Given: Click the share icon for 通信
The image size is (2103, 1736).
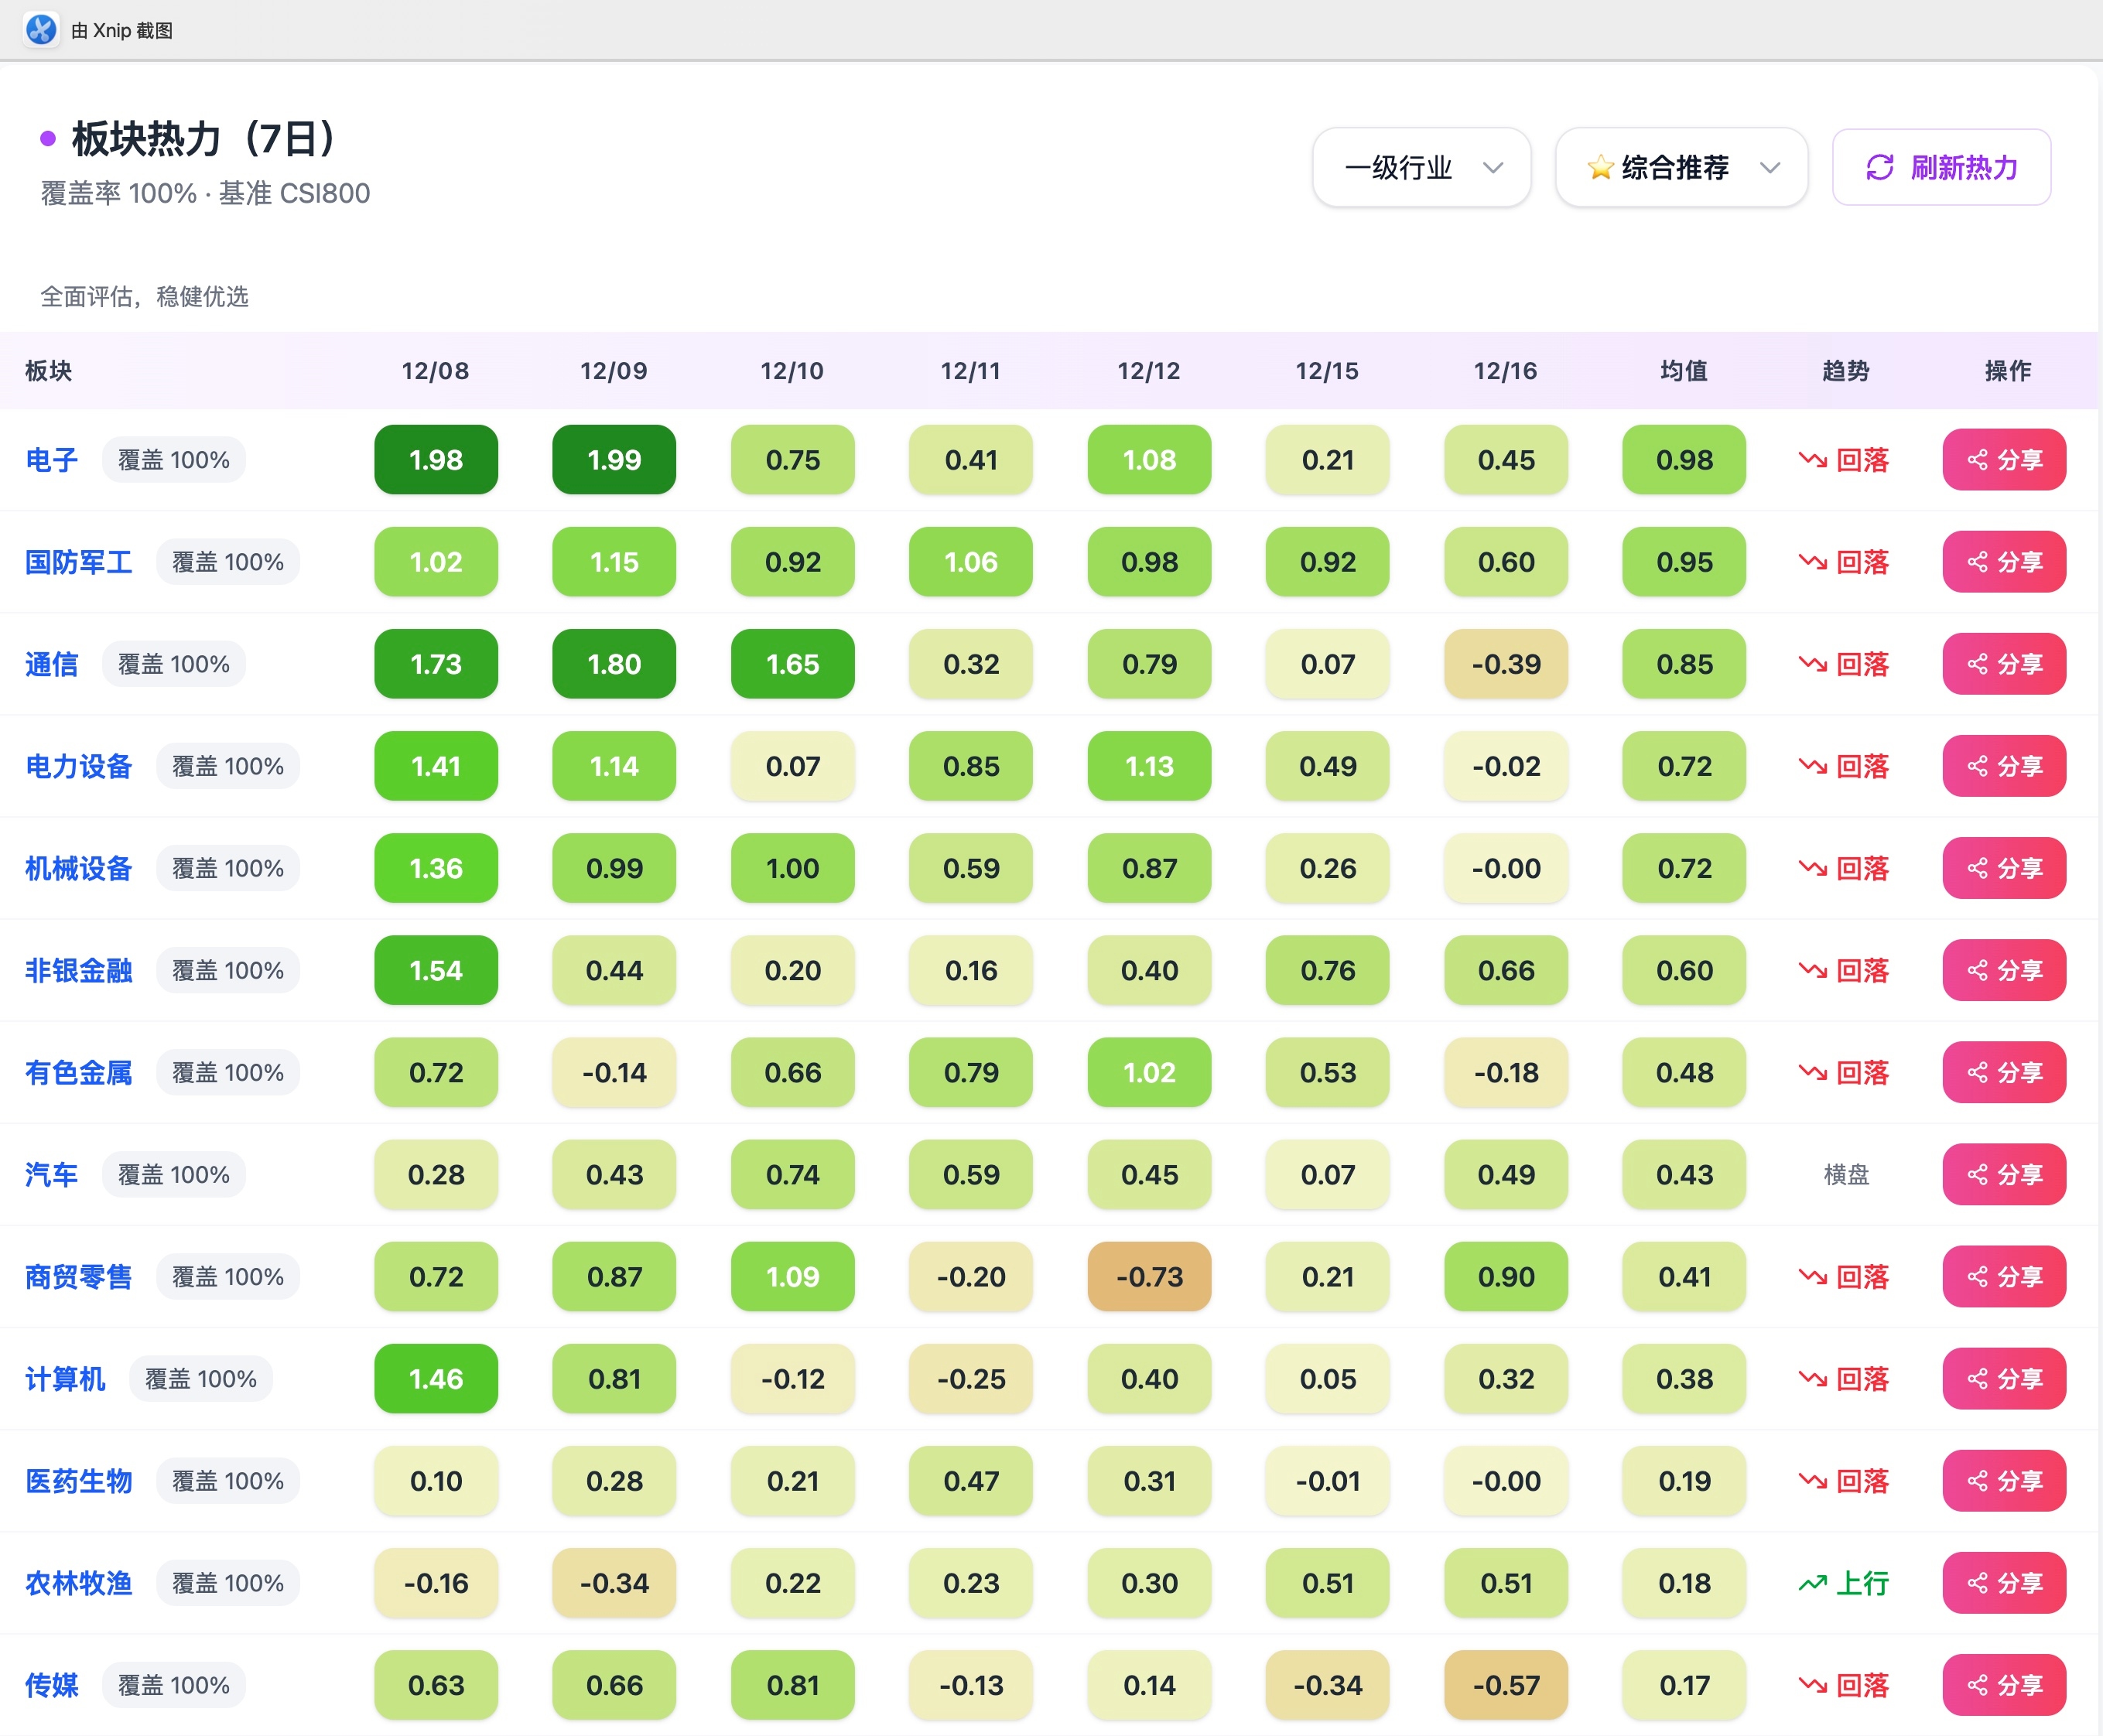Looking at the screenshot, I should click(1977, 664).
